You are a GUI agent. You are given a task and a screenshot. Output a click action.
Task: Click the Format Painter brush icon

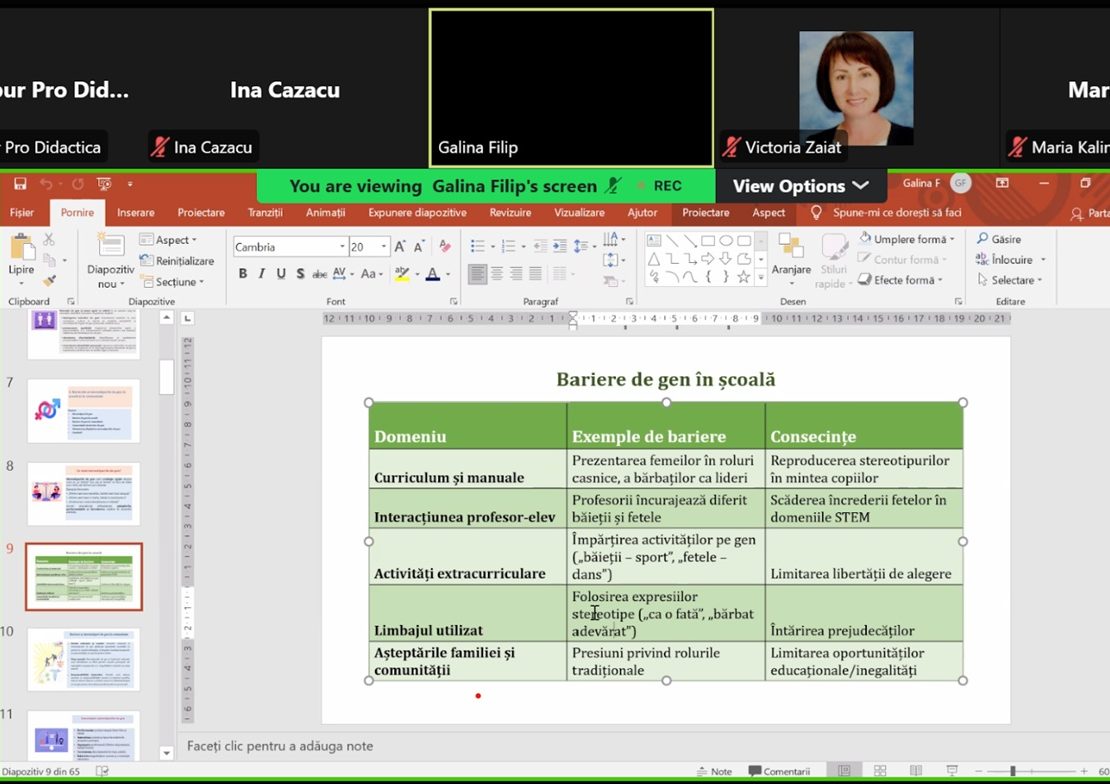pos(50,281)
